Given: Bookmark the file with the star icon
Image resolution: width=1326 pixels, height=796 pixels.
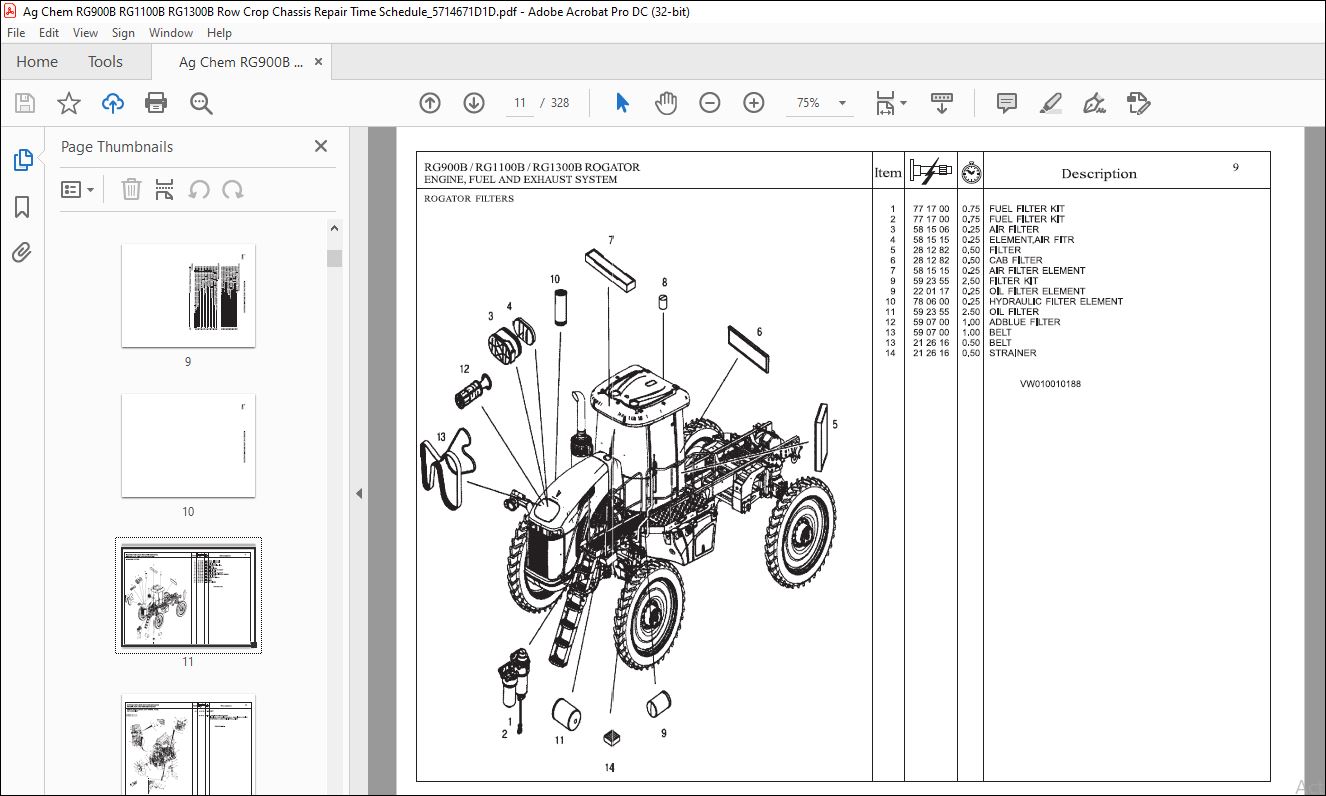Looking at the screenshot, I should 68,103.
